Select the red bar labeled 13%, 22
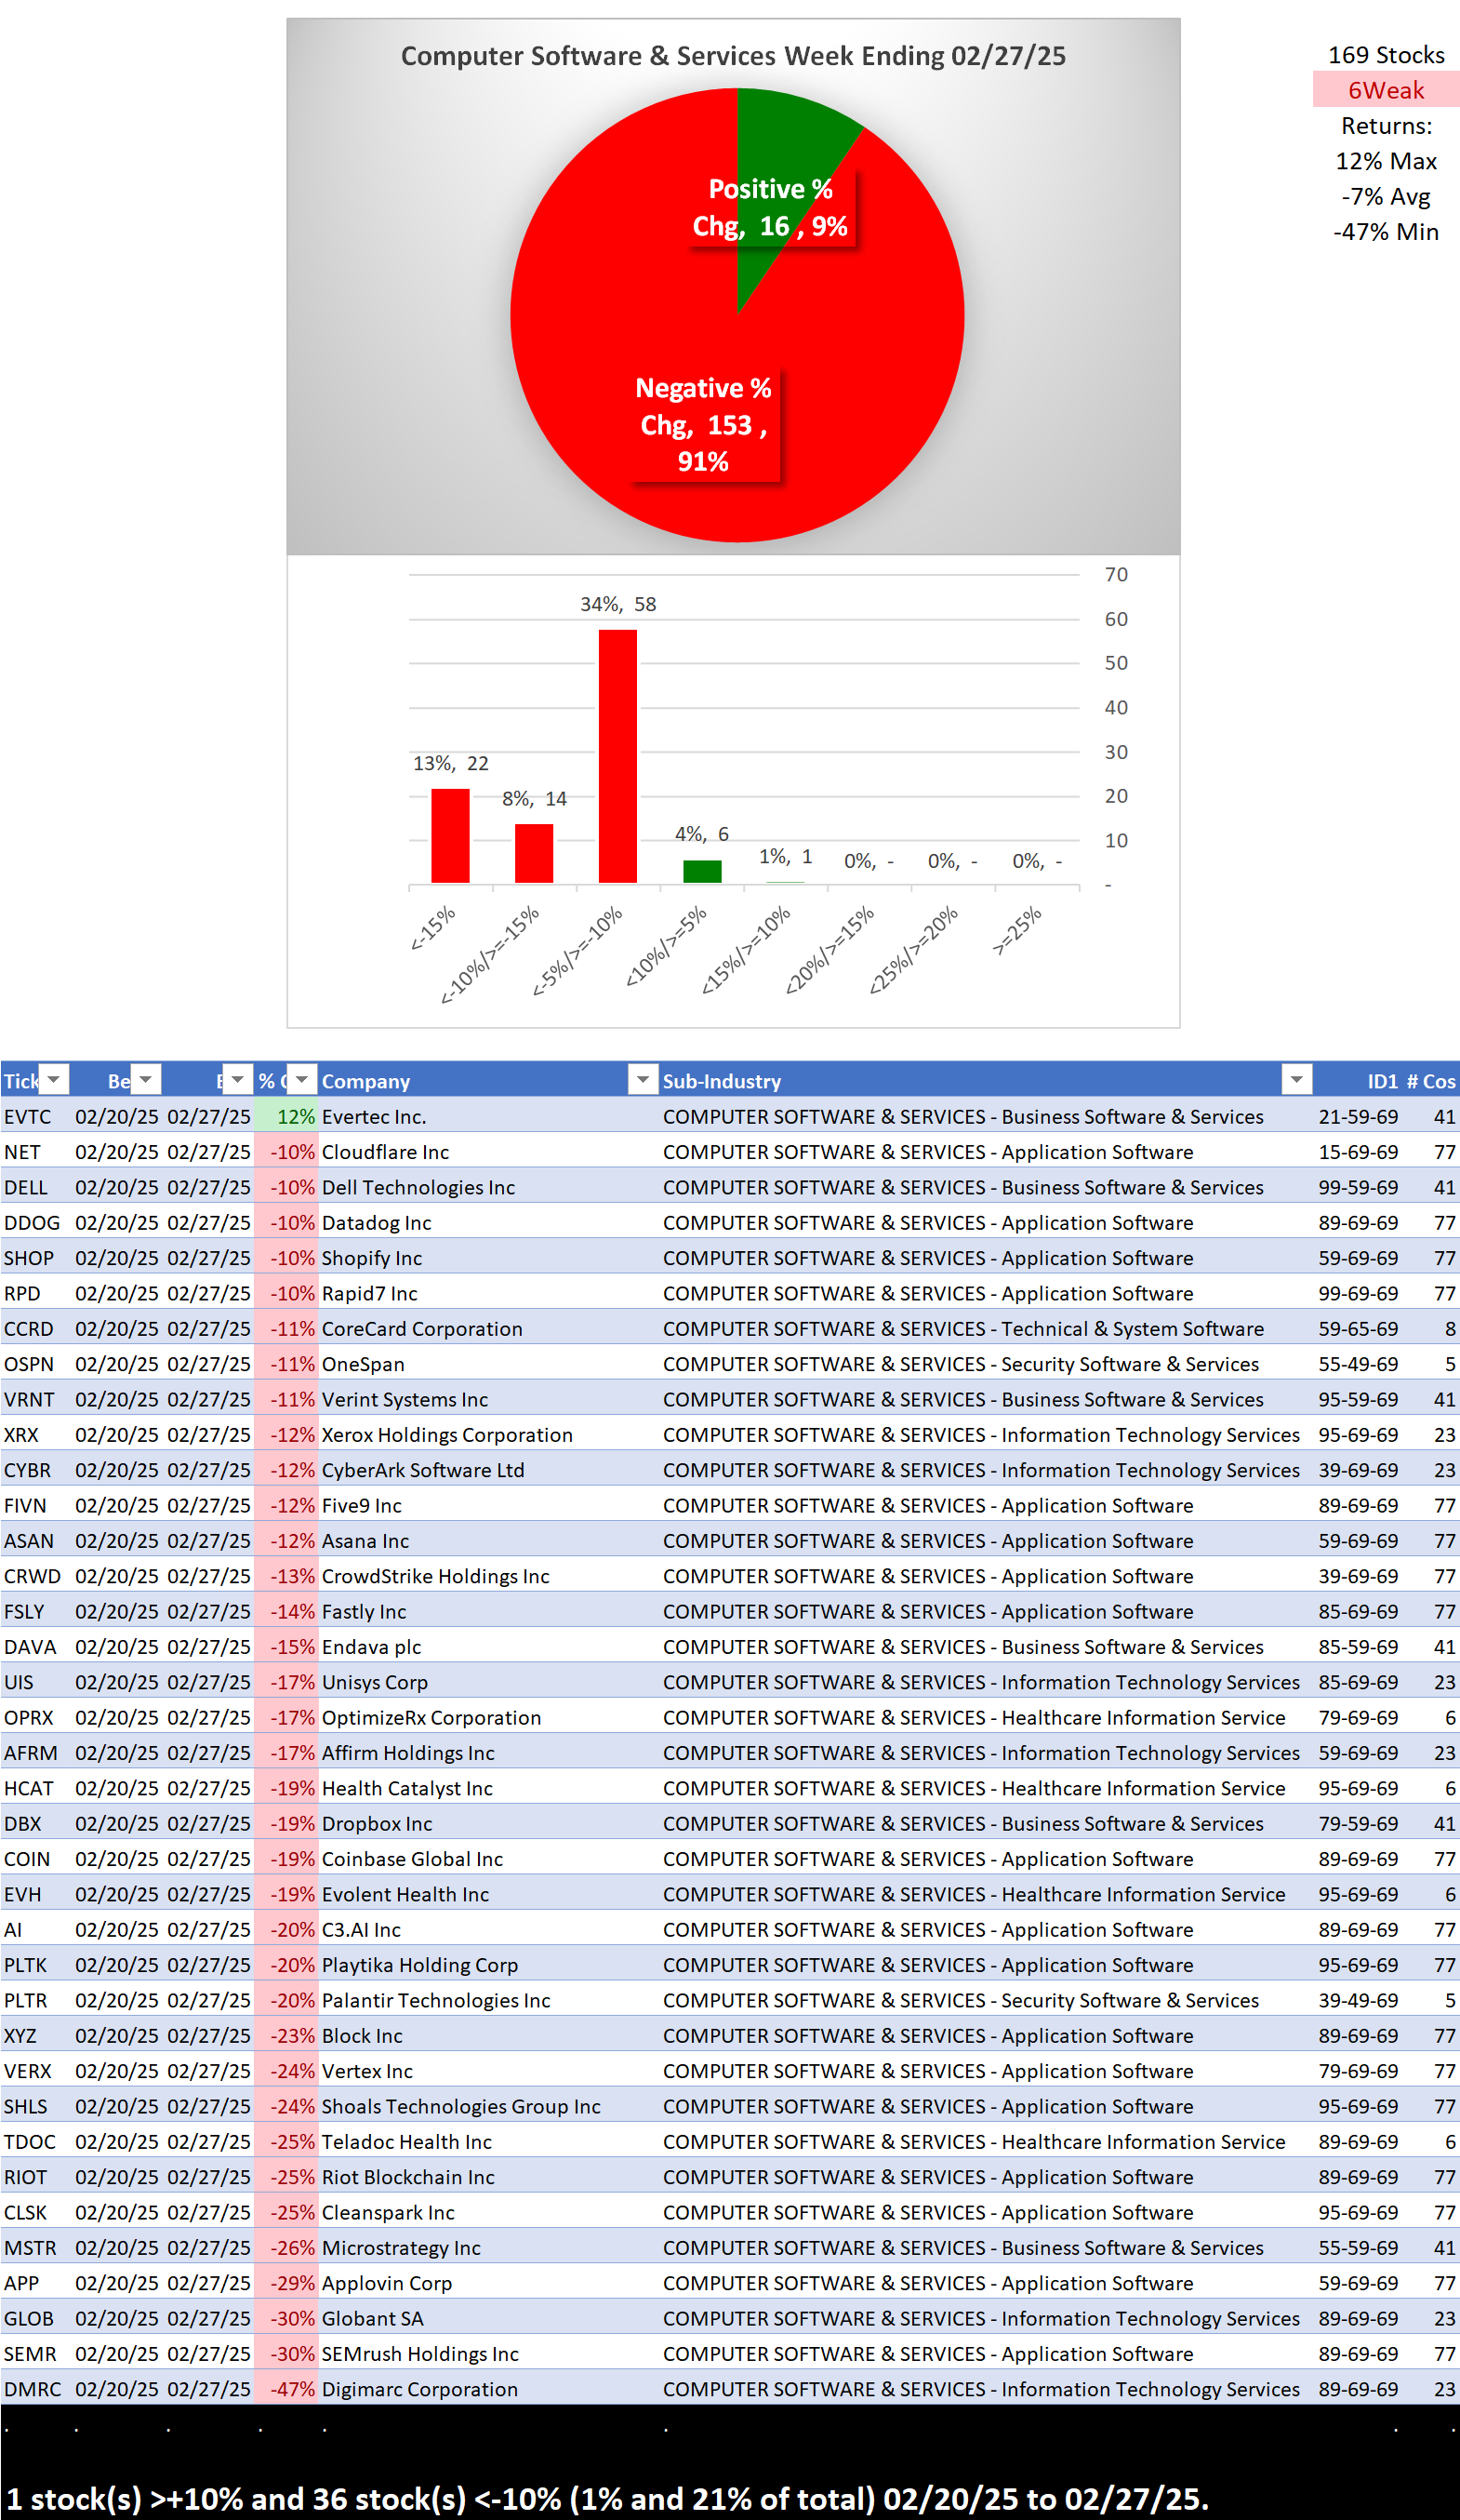 [x=450, y=836]
